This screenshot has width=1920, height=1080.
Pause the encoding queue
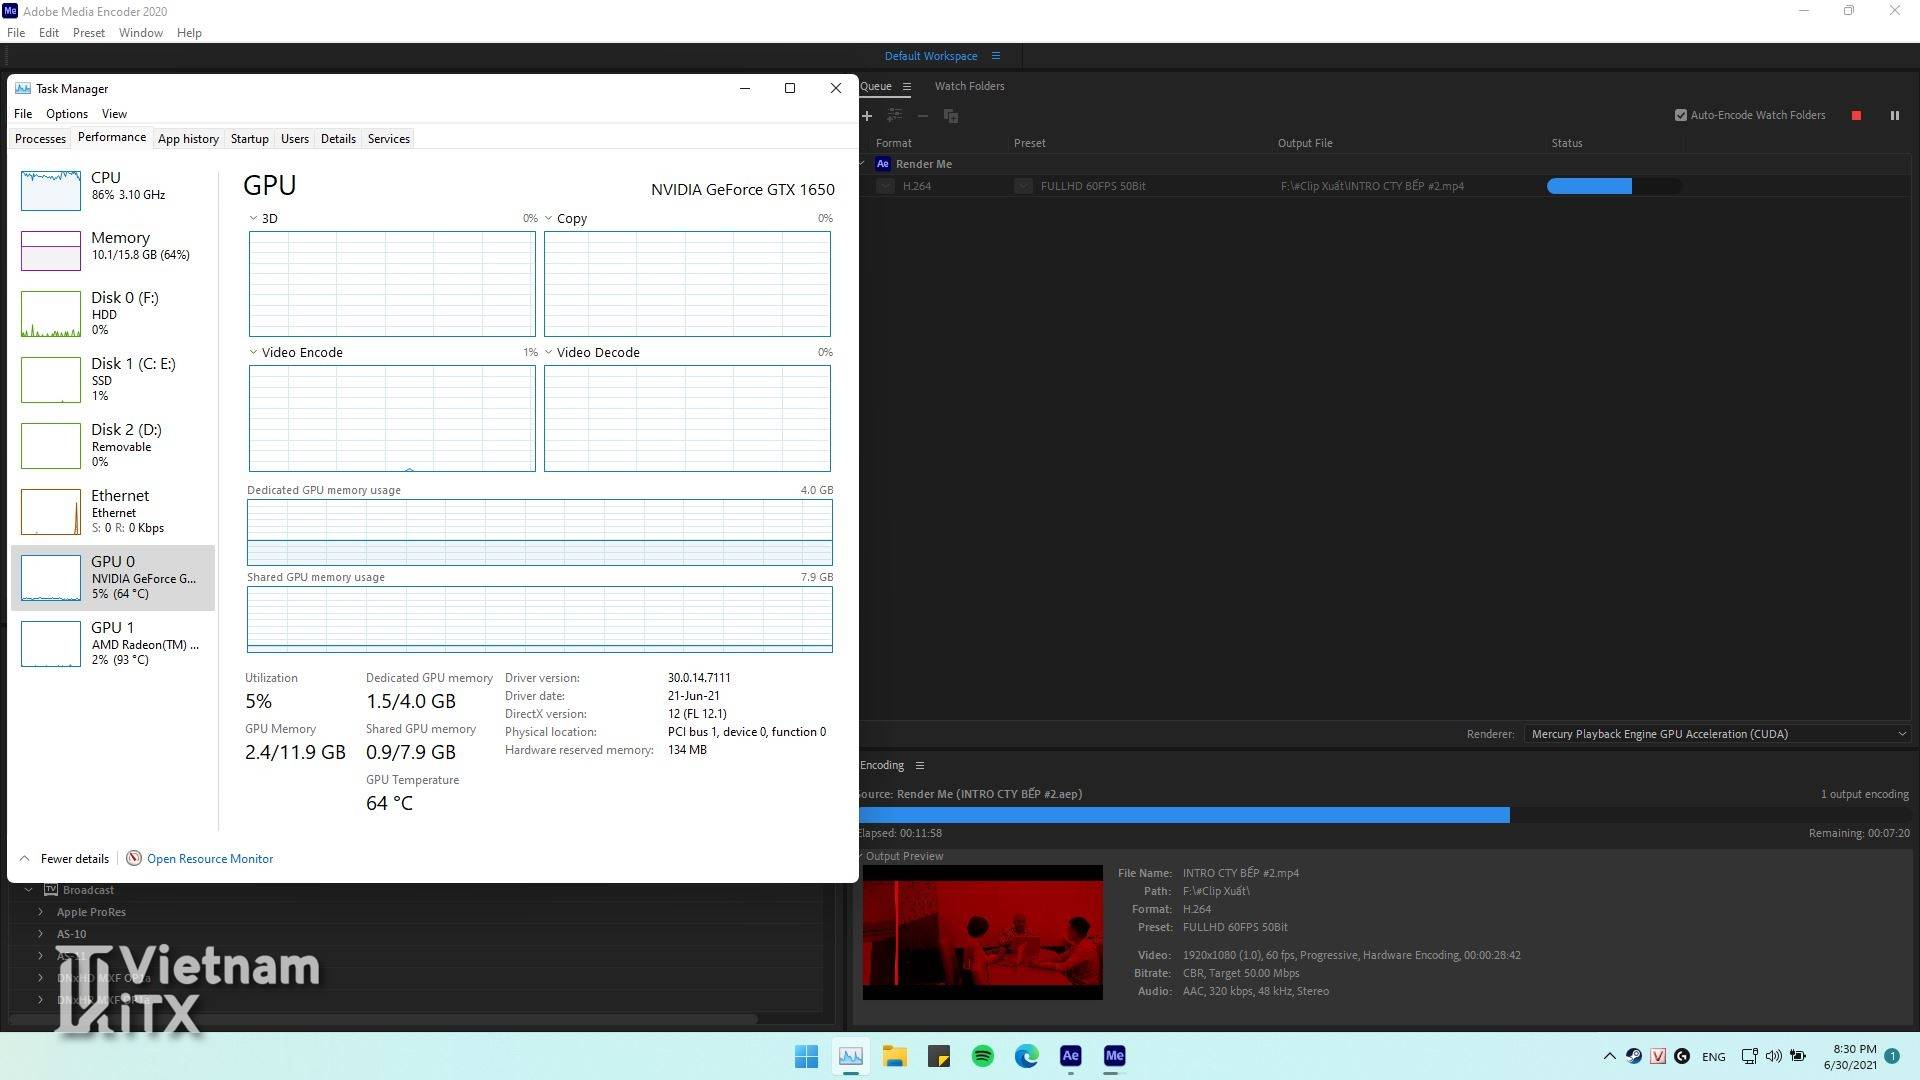click(x=1894, y=116)
